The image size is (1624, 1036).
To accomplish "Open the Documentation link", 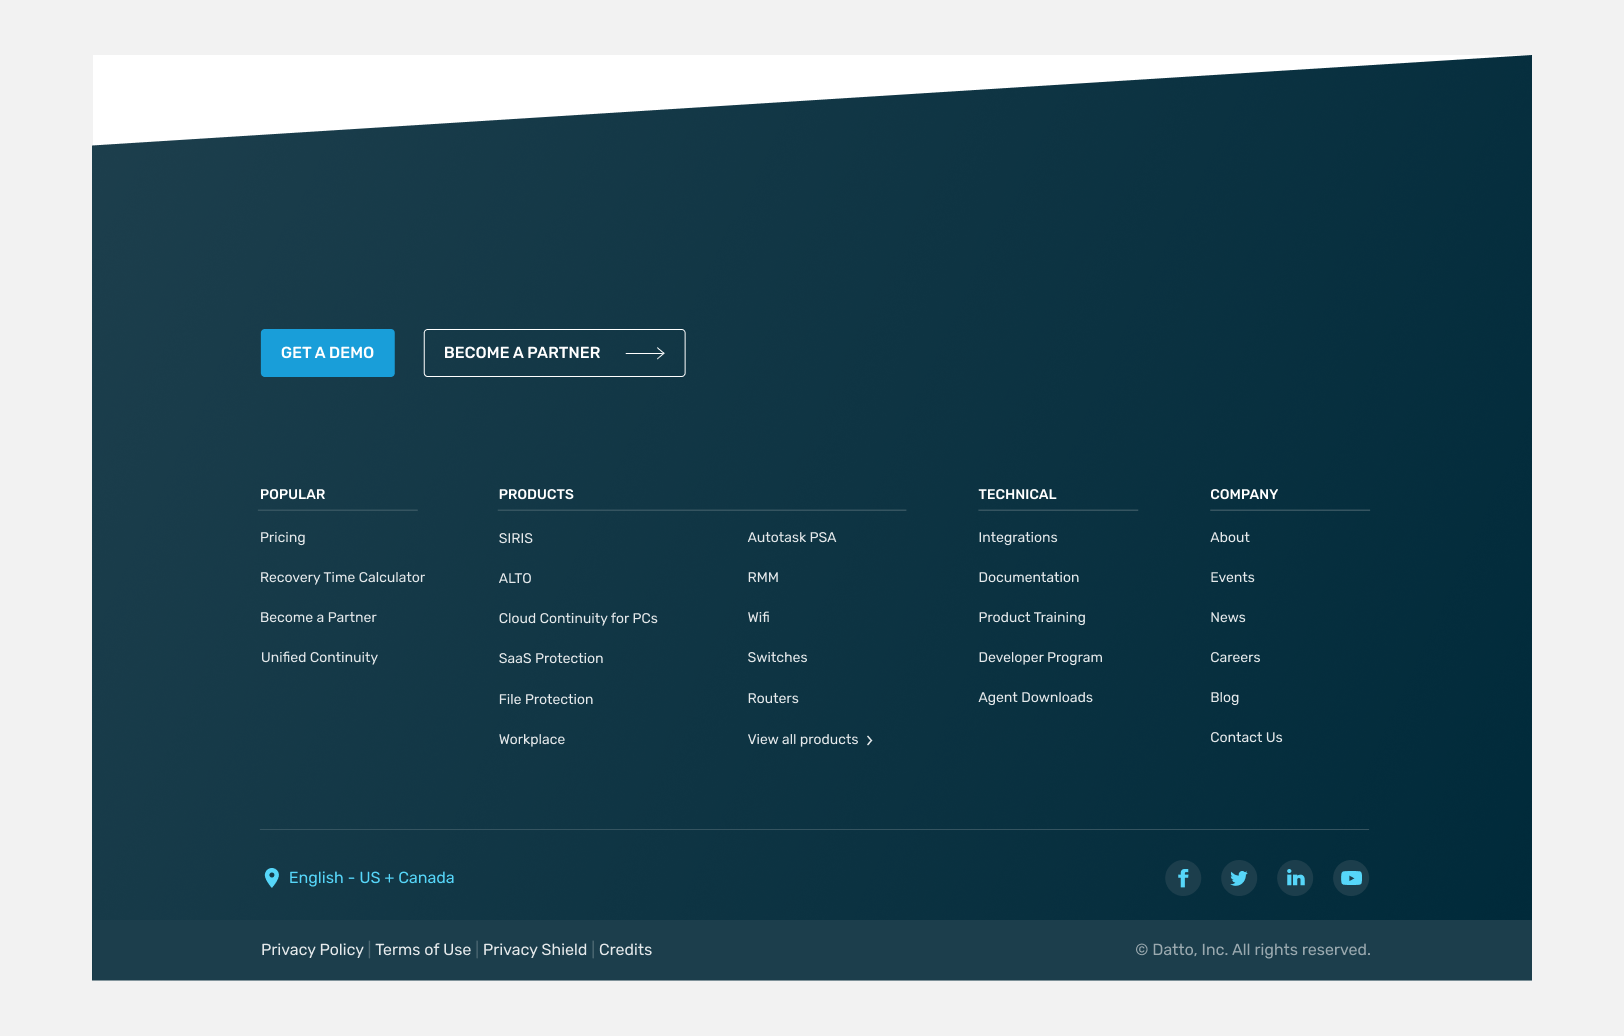I will pyautogui.click(x=1029, y=577).
